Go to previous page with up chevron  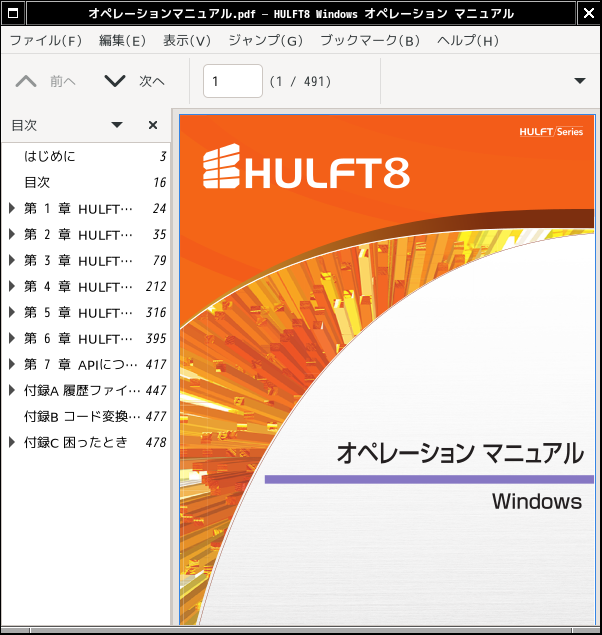pos(26,81)
